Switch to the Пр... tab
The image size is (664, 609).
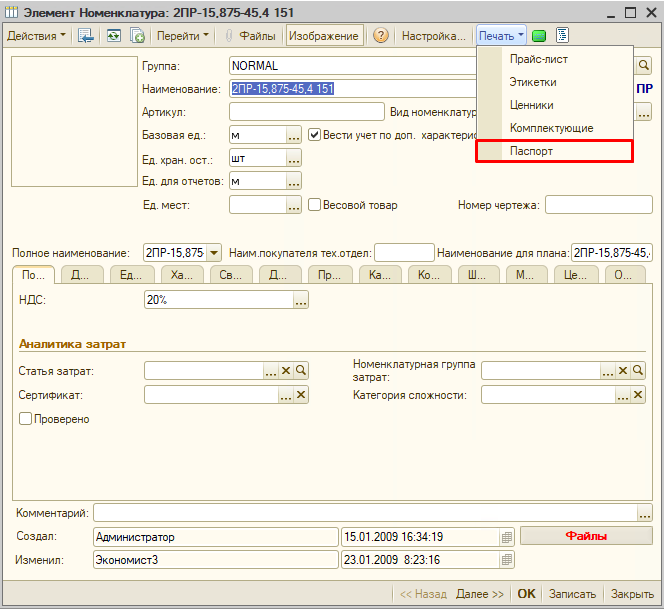point(329,275)
